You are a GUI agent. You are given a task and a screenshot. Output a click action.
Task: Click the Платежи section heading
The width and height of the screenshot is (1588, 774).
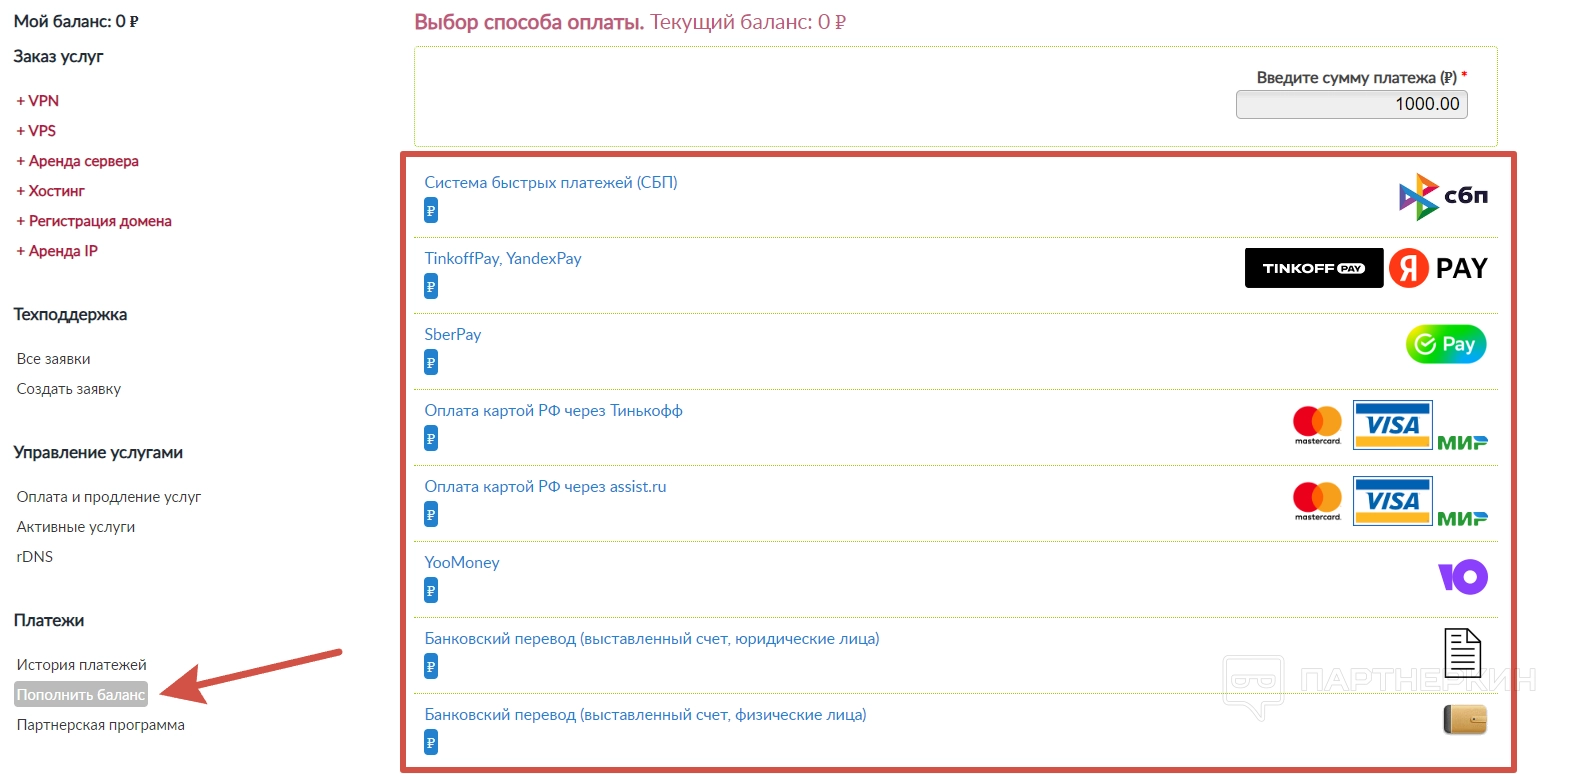[x=49, y=620]
